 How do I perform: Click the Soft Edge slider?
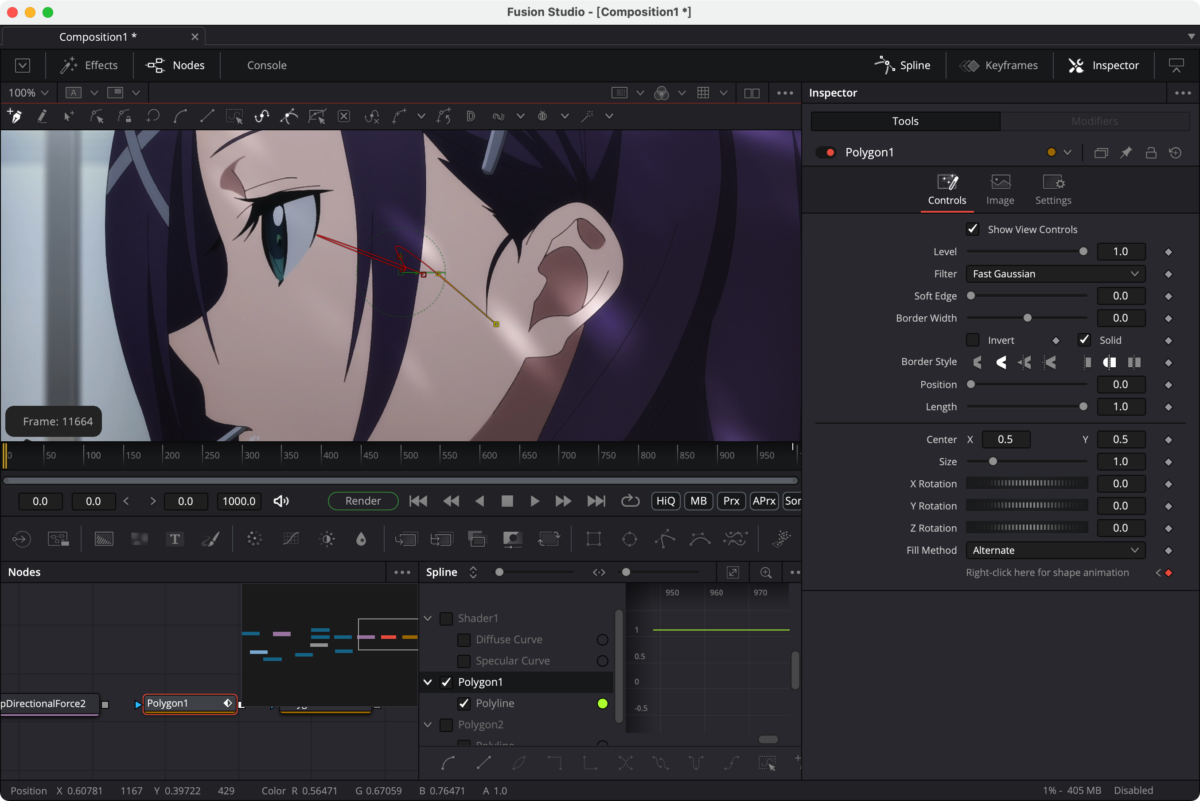pos(1027,296)
